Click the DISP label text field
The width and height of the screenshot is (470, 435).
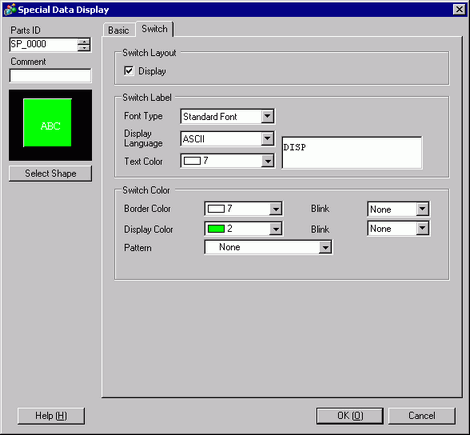coord(352,153)
